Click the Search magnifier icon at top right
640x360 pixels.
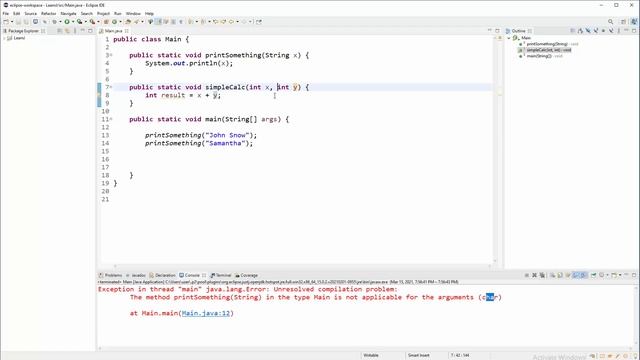click(x=610, y=22)
